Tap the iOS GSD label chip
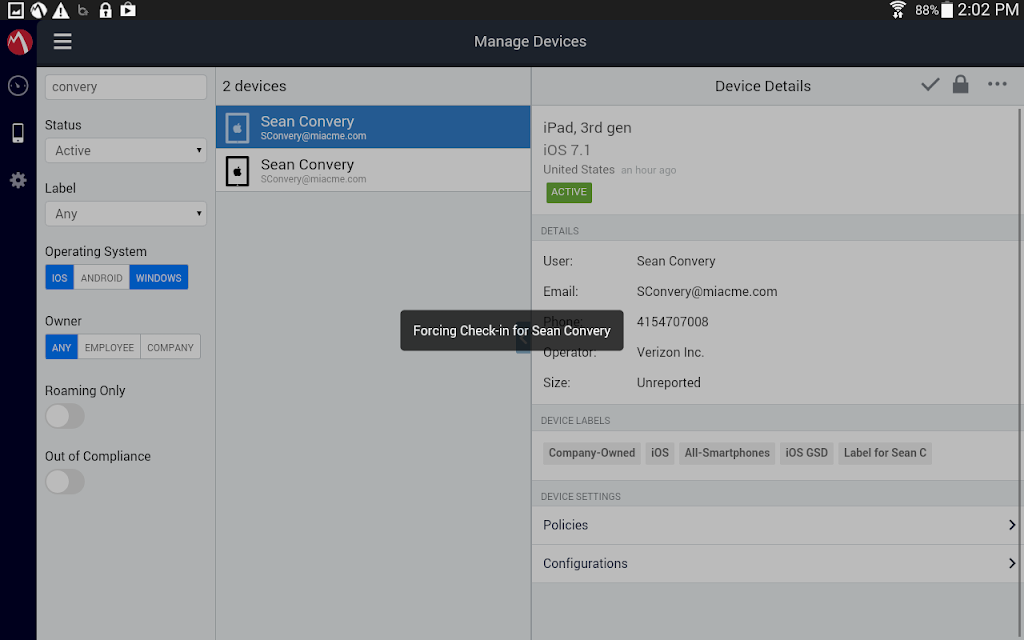 click(807, 453)
